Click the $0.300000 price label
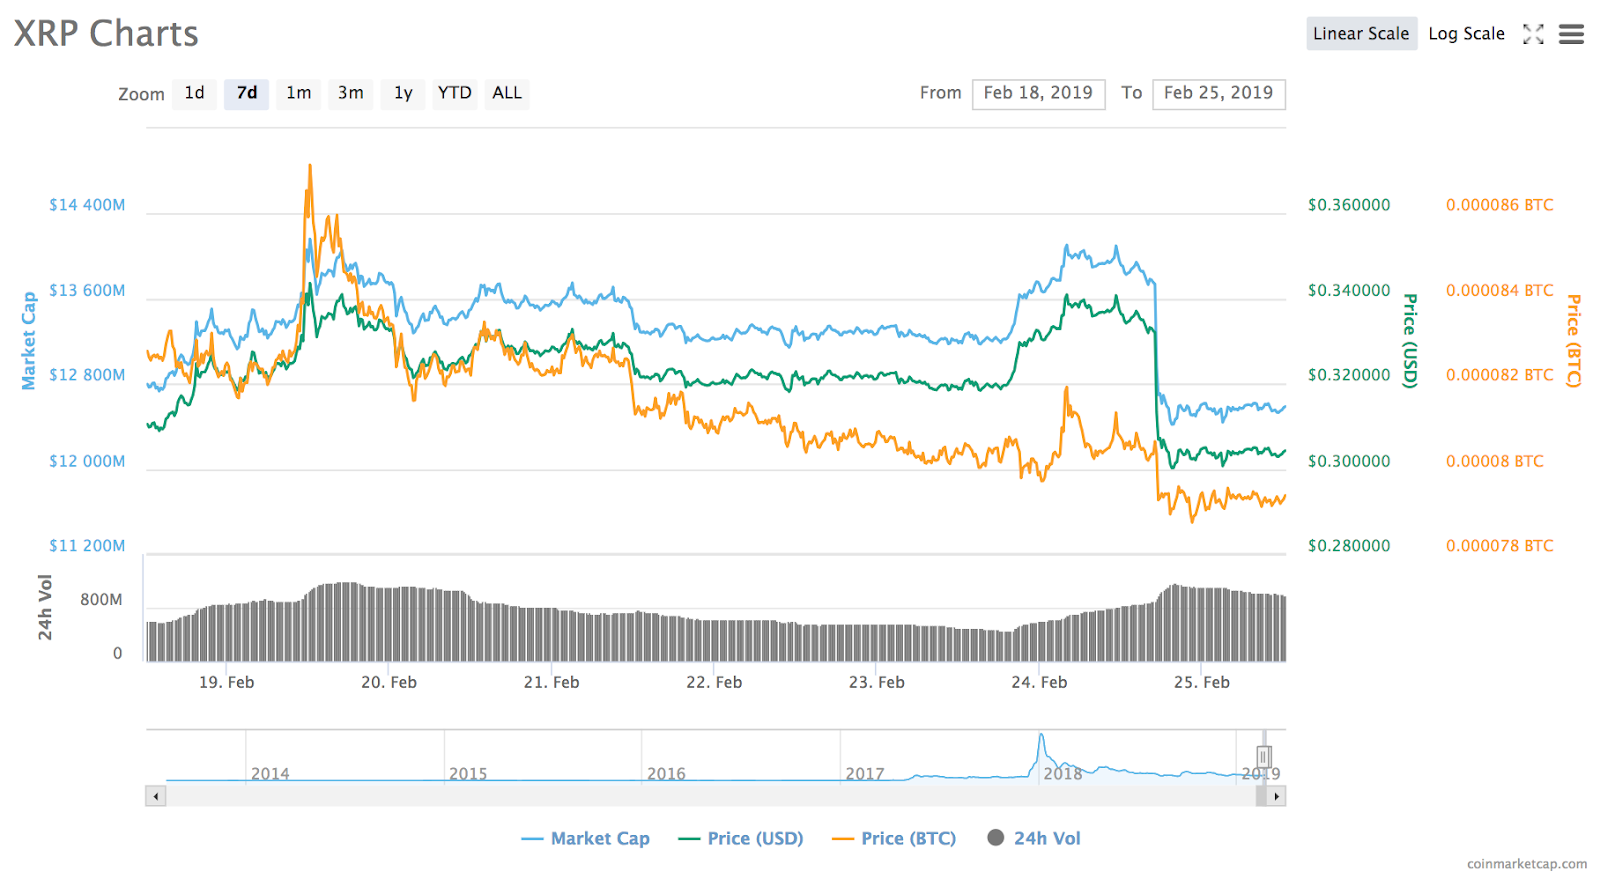 tap(1349, 461)
